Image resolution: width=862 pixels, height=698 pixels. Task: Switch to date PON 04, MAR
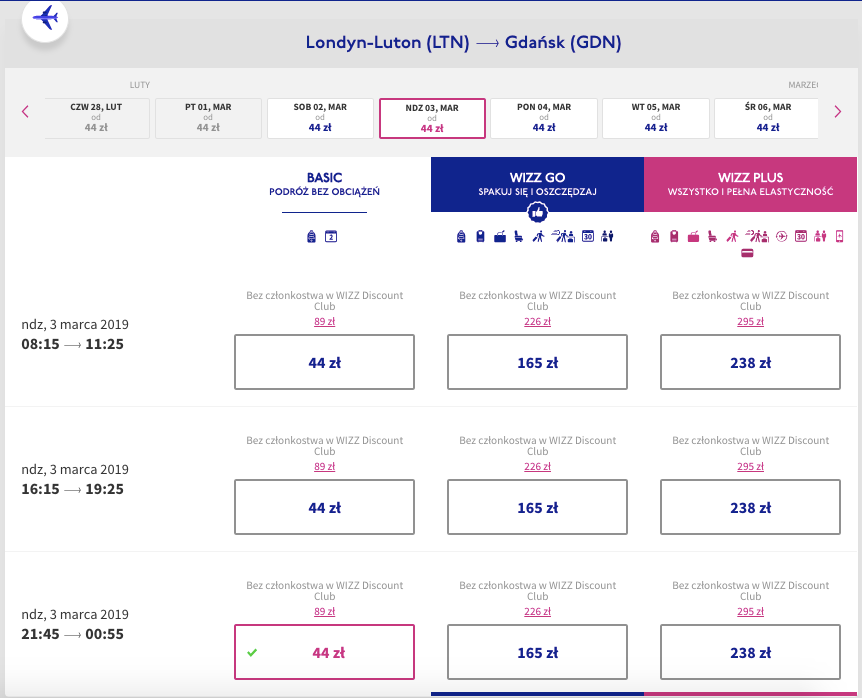[x=544, y=118]
